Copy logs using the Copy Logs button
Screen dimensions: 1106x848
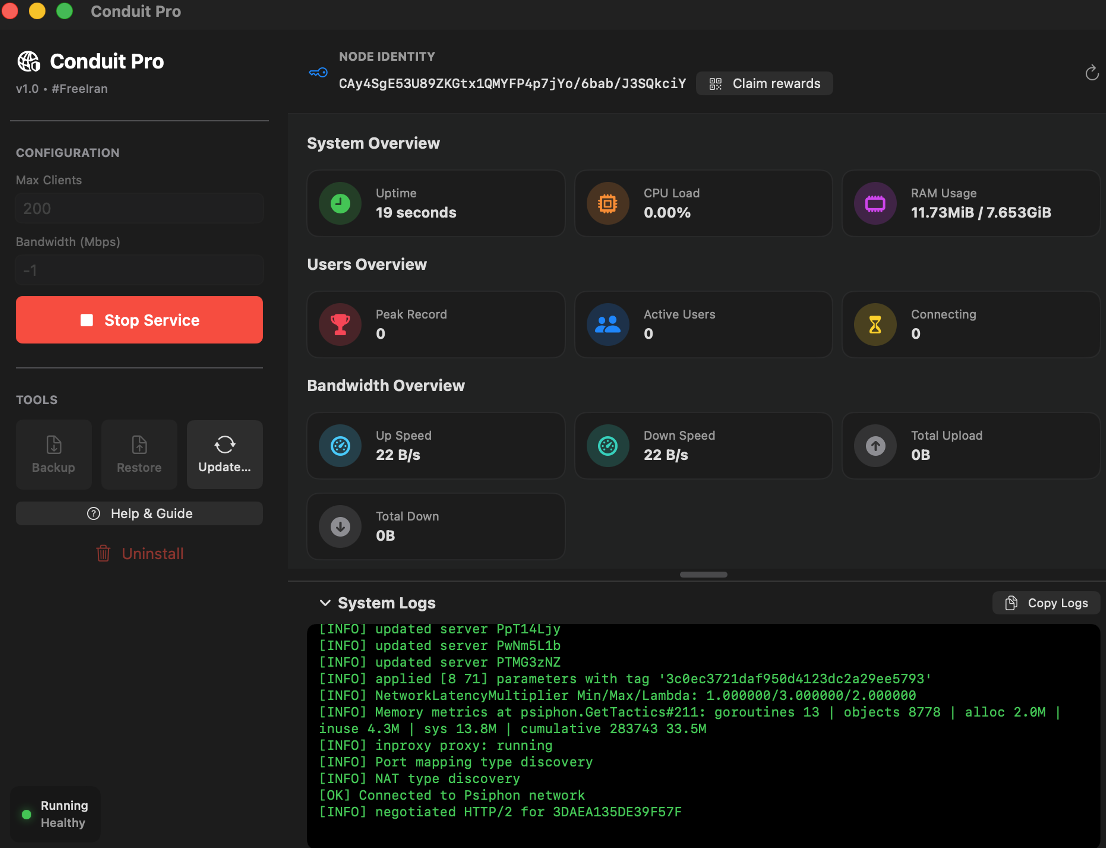tap(1046, 603)
